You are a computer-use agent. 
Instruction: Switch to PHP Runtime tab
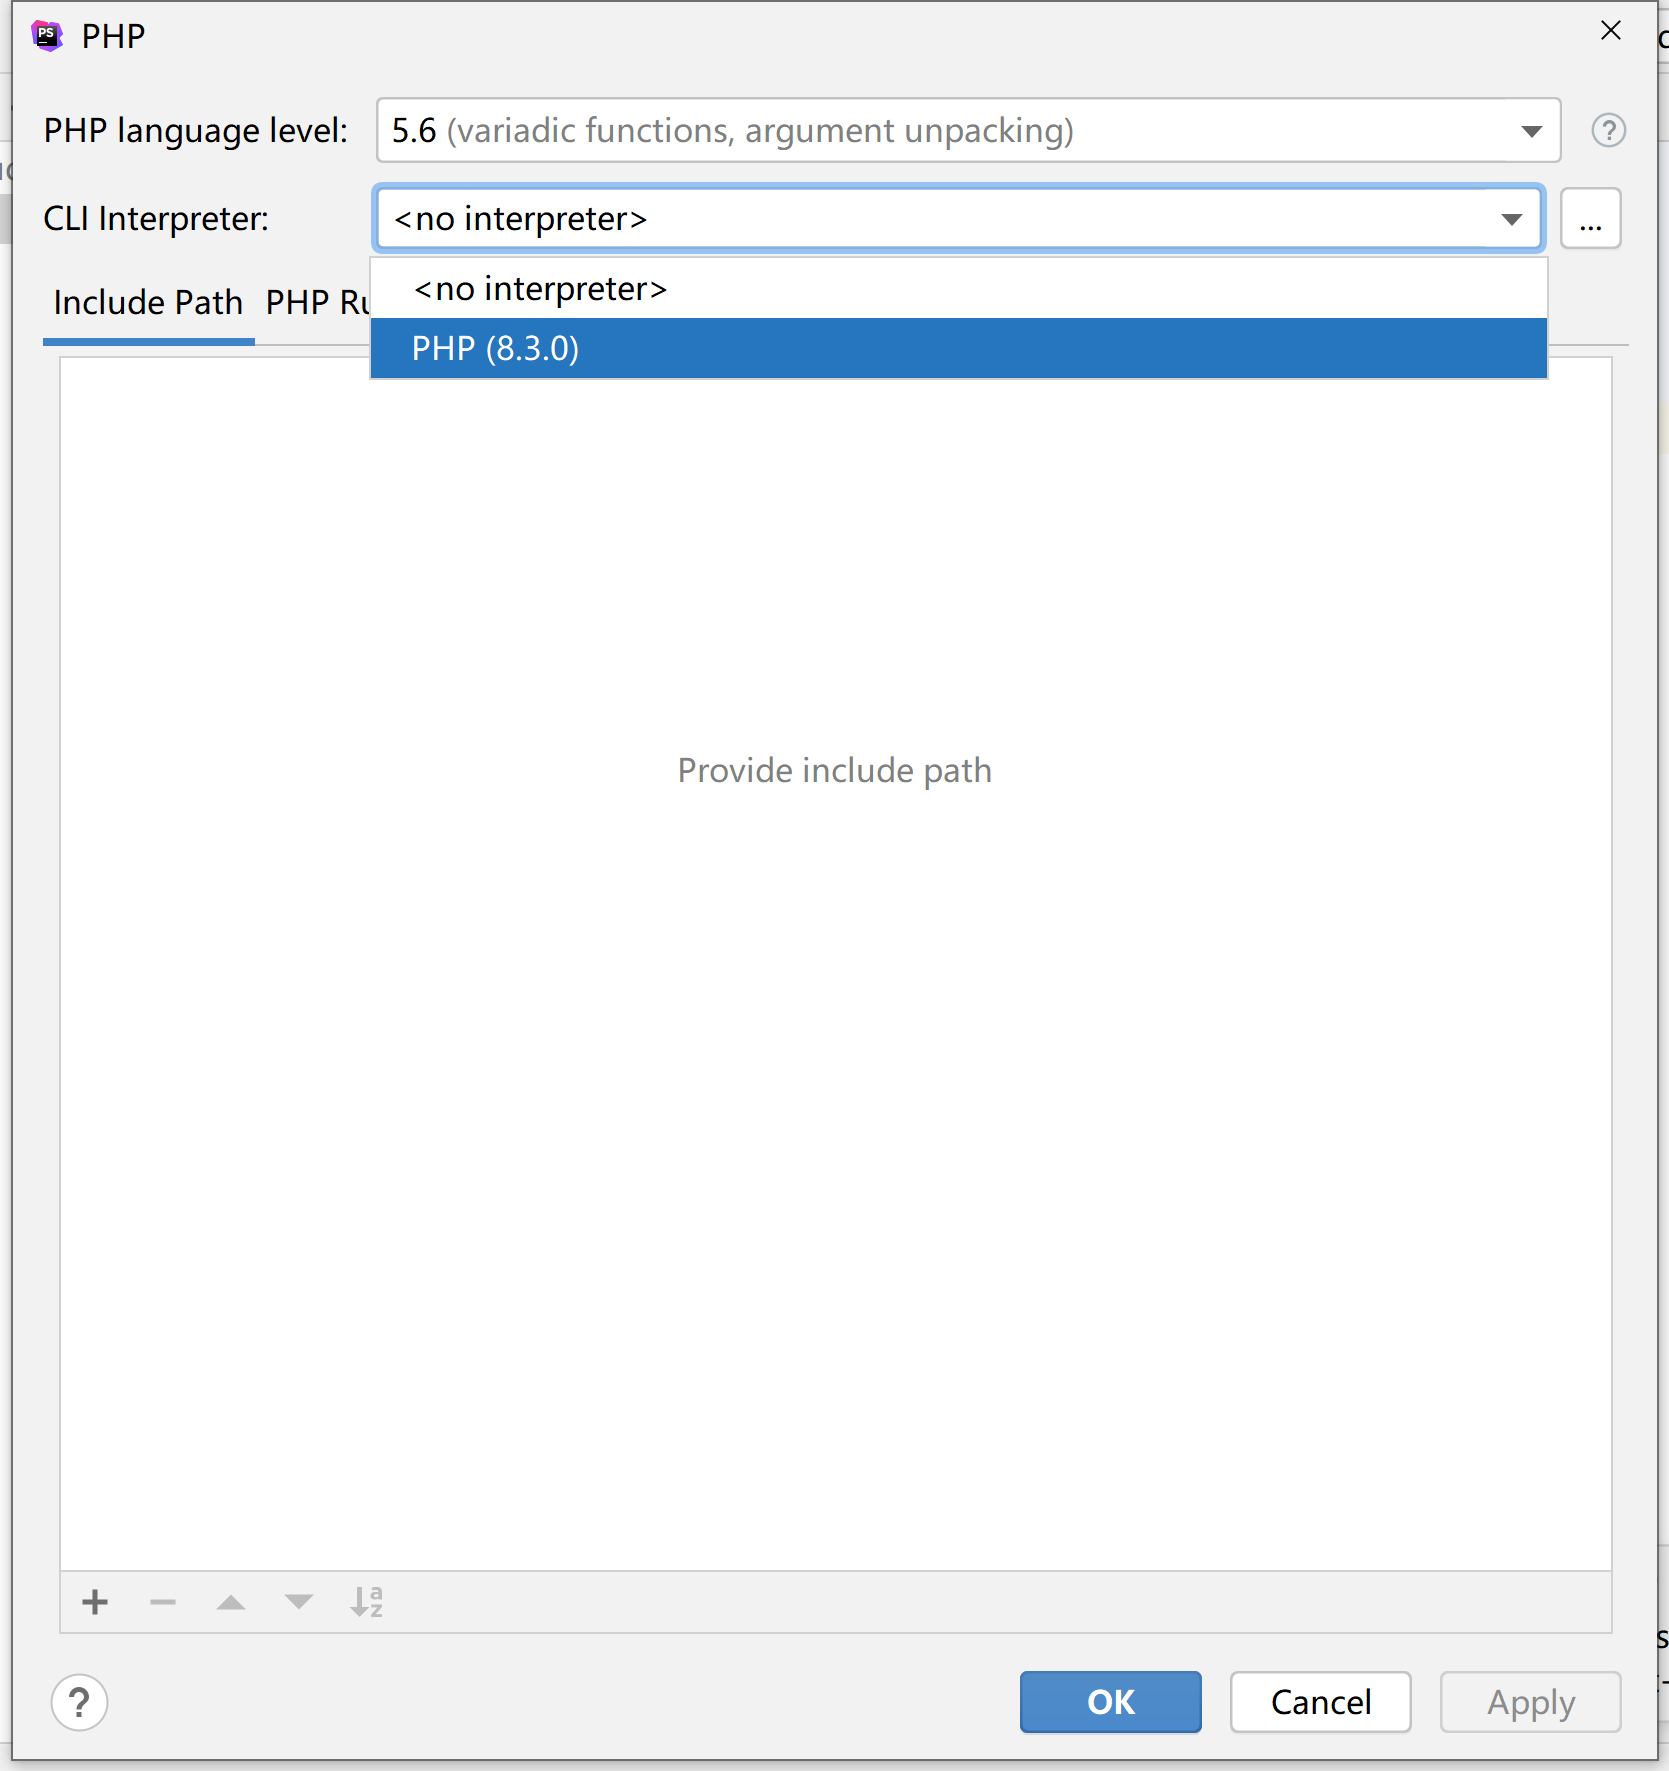click(x=317, y=302)
